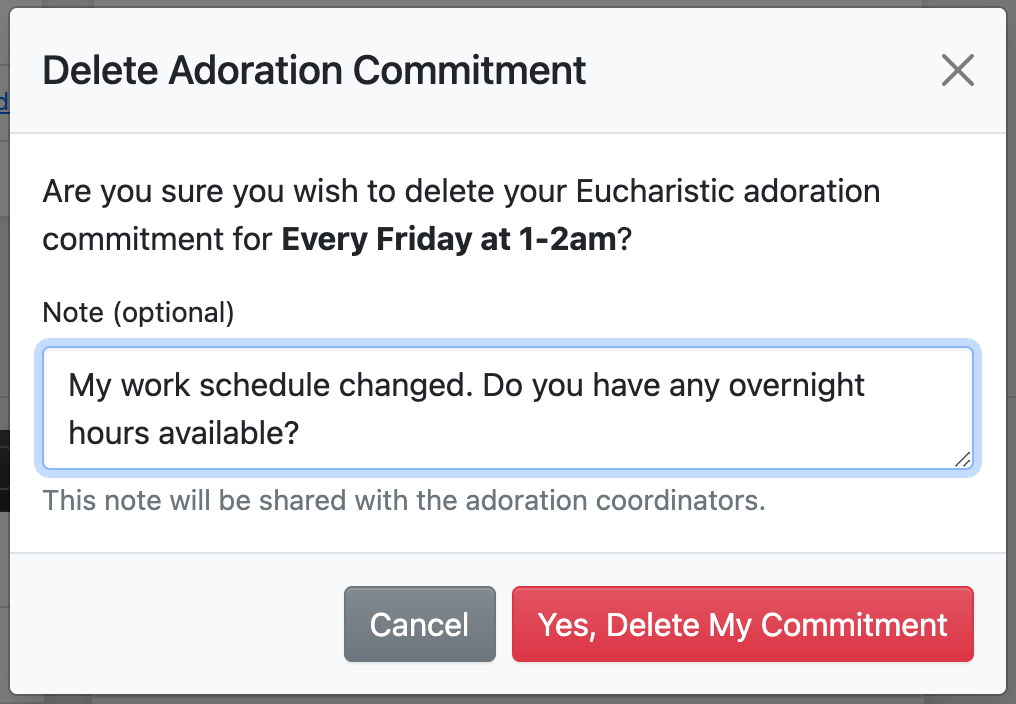Image resolution: width=1016 pixels, height=704 pixels.
Task: Close the dialog with the X icon
Action: 957,71
